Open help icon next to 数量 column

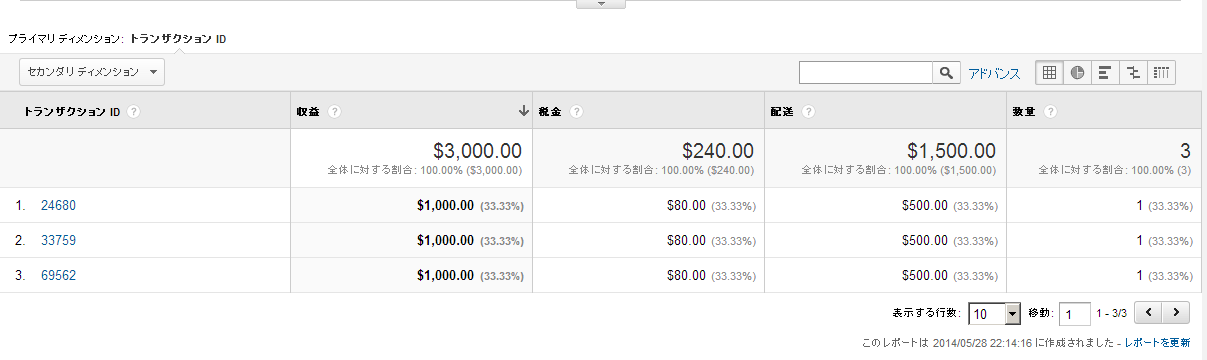(1050, 112)
